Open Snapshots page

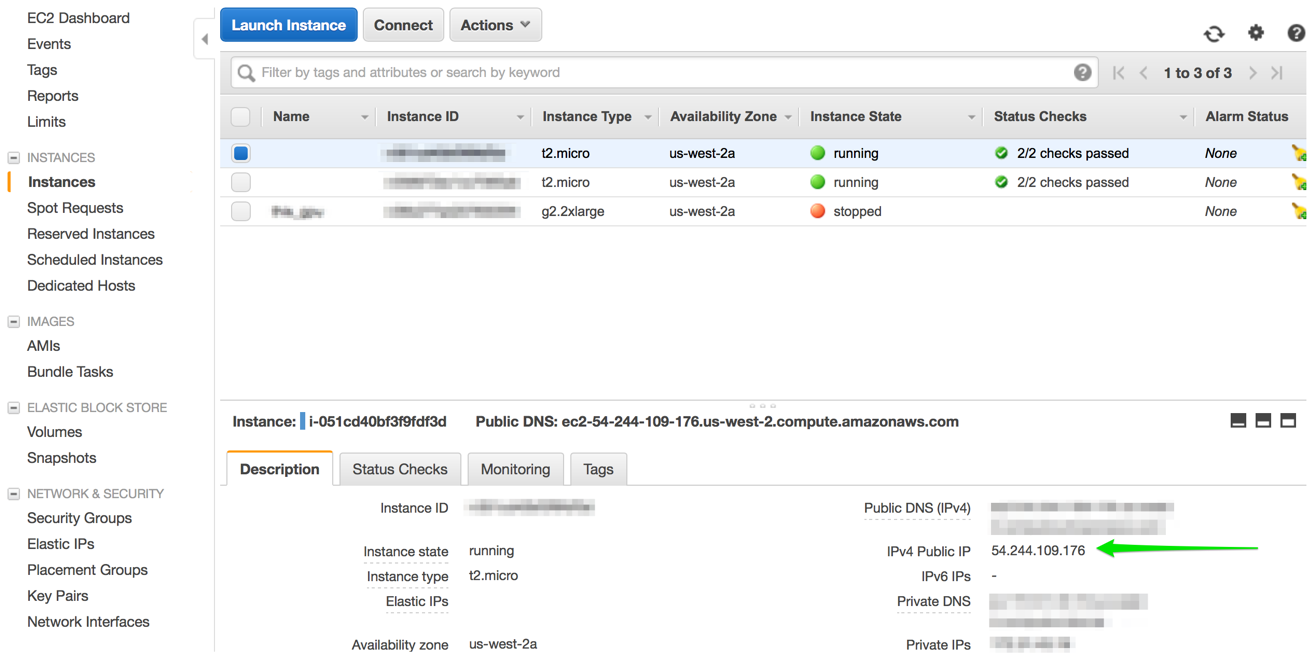coord(61,458)
